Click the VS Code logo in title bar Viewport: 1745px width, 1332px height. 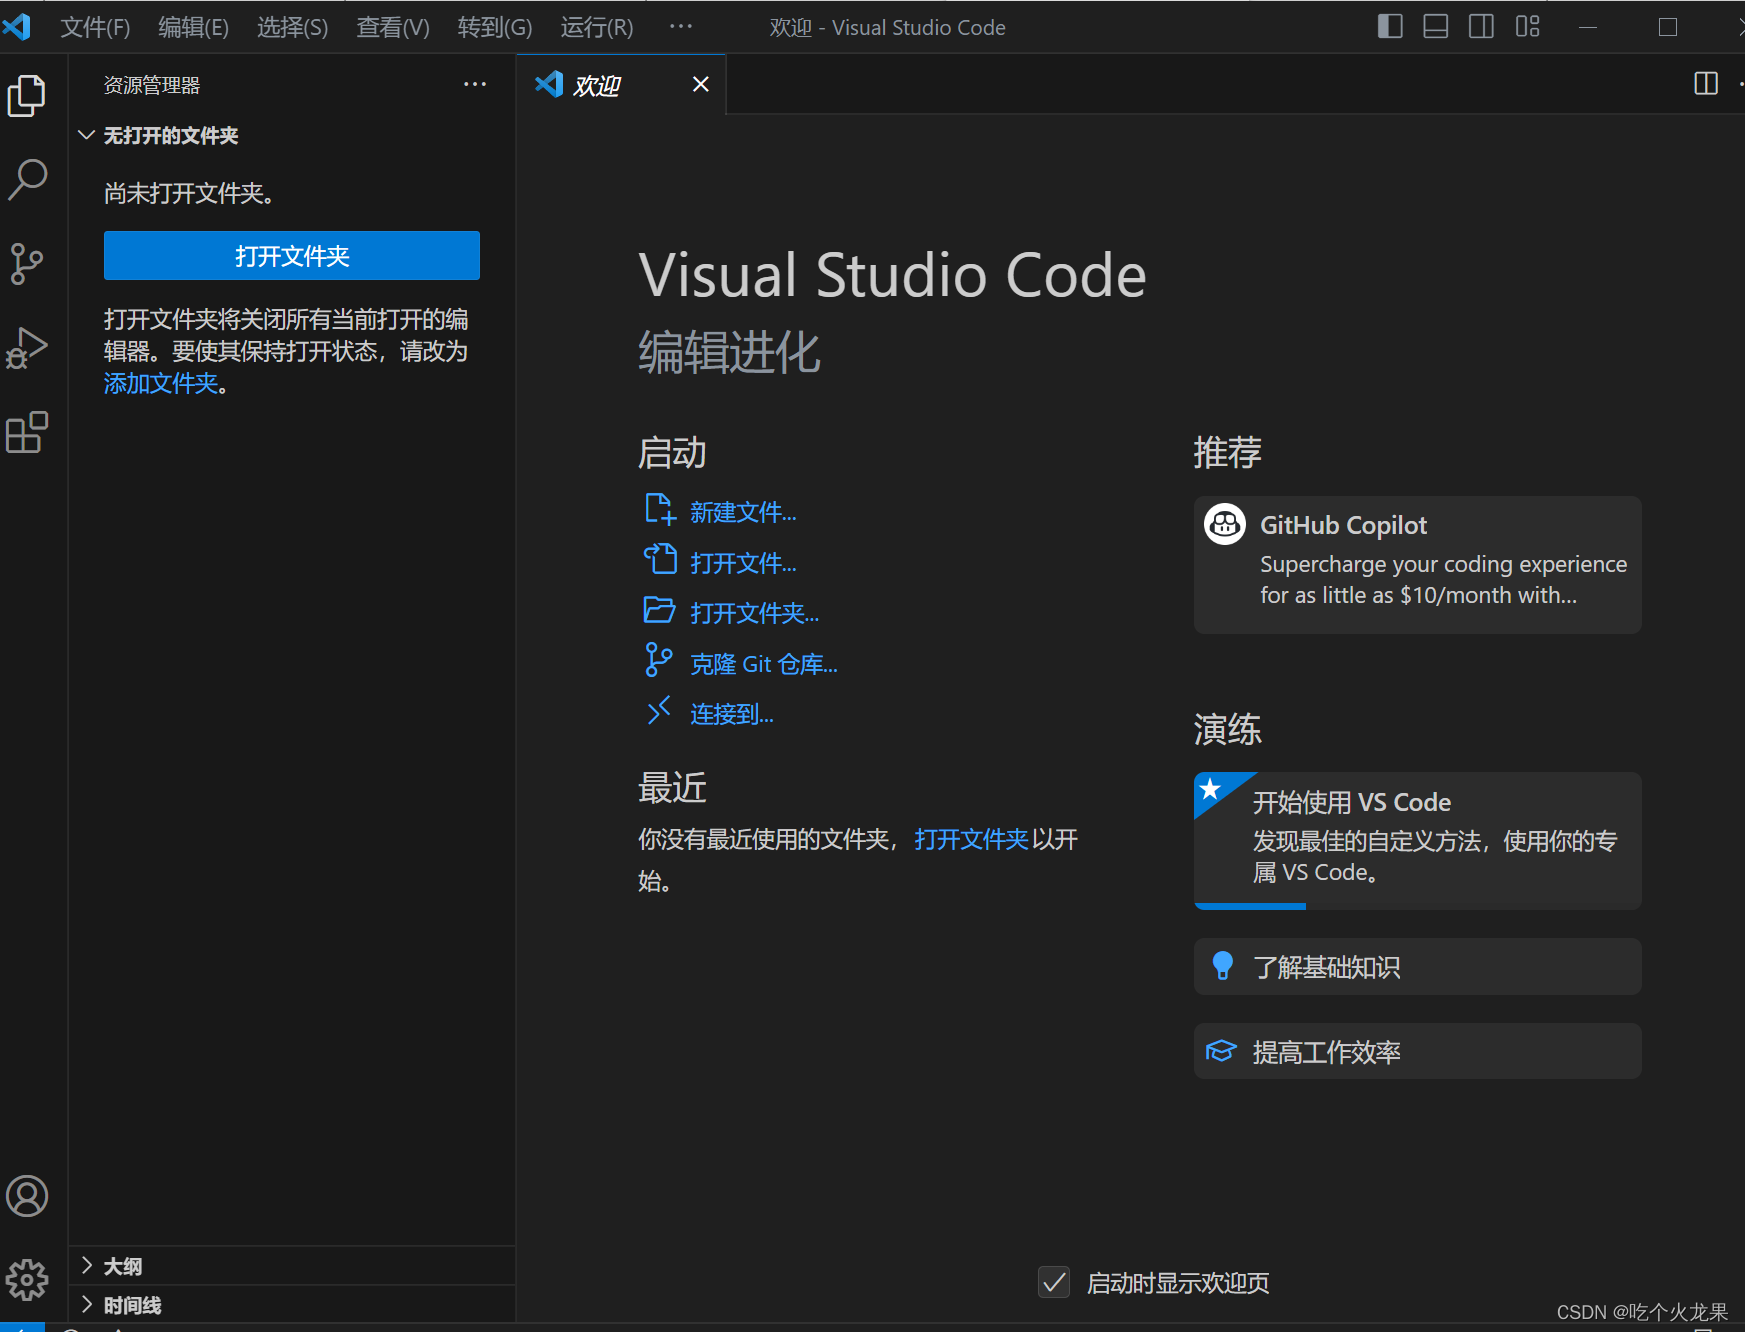click(x=17, y=26)
